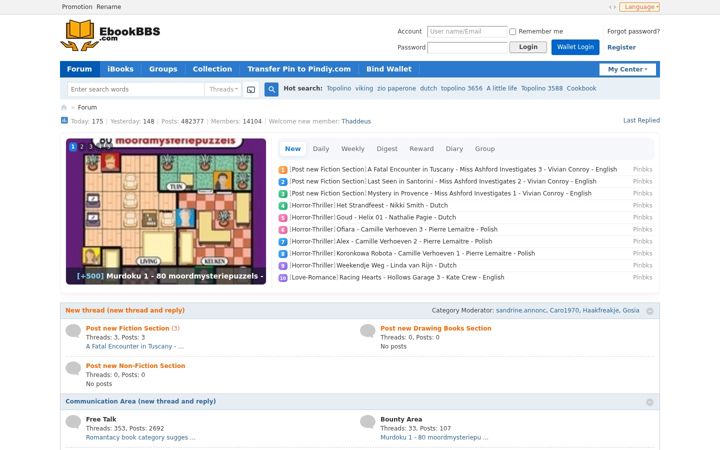Click the Murdoku puzzle slideshow image
720x450 pixels.
click(166, 211)
